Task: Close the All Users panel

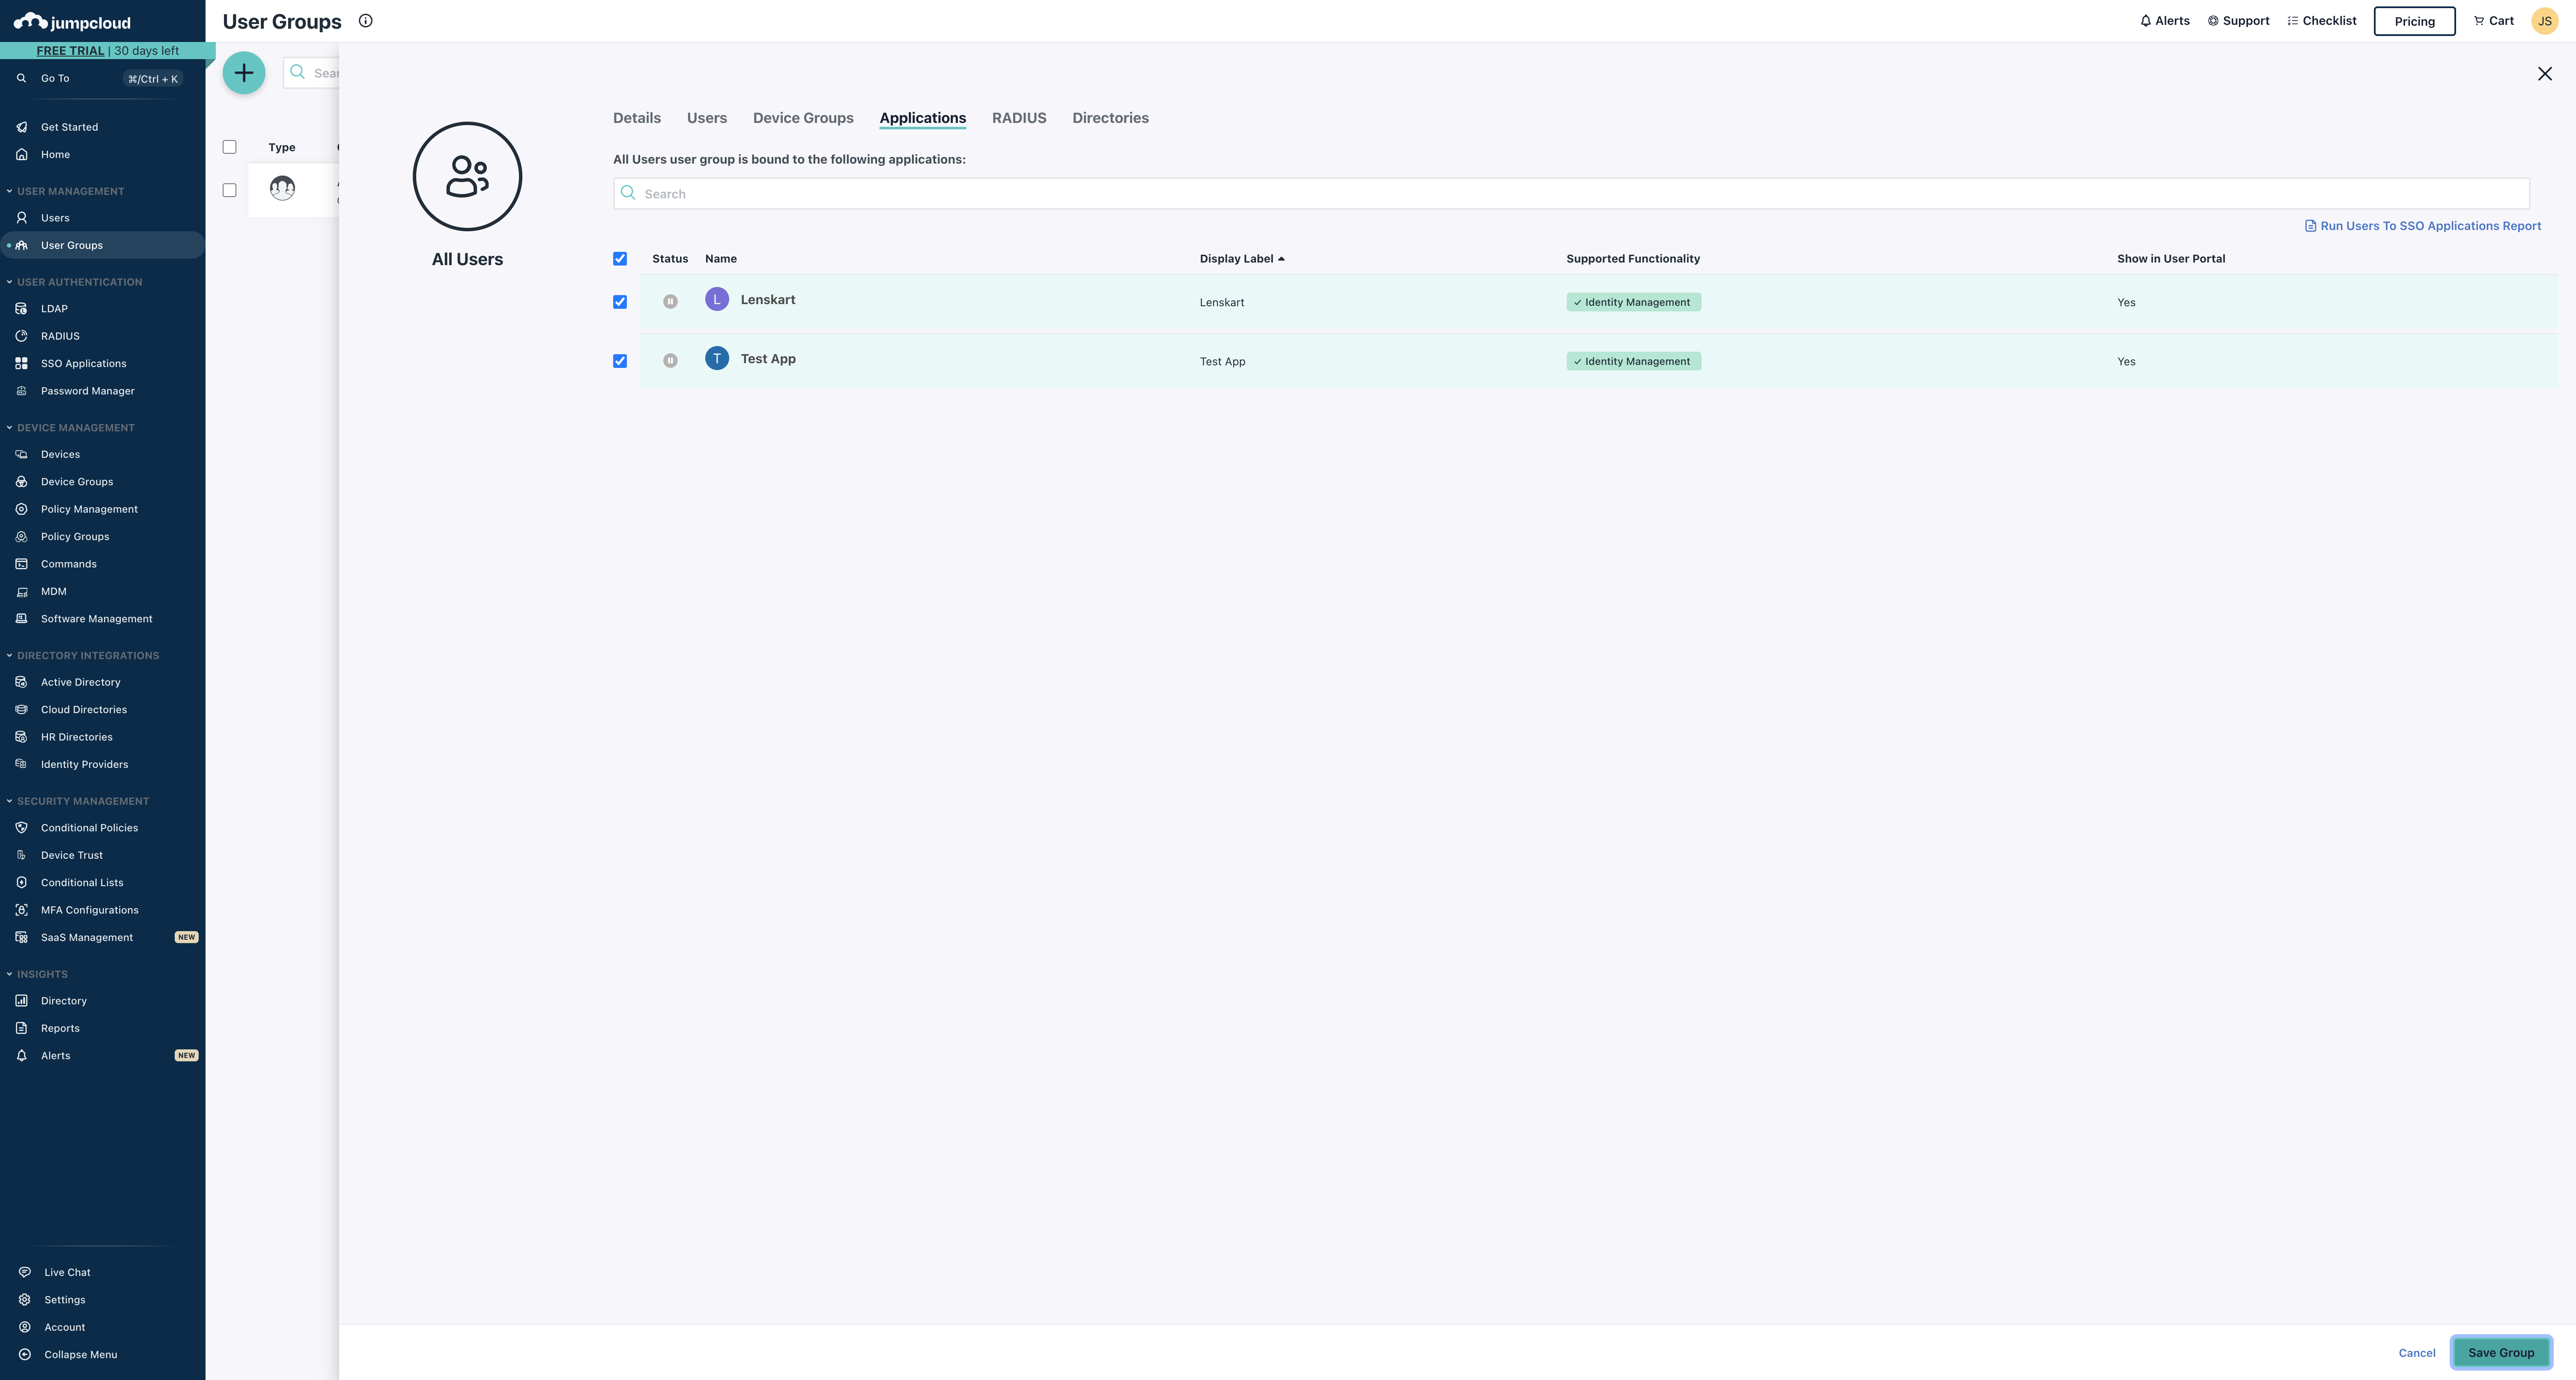Action: [x=2545, y=74]
